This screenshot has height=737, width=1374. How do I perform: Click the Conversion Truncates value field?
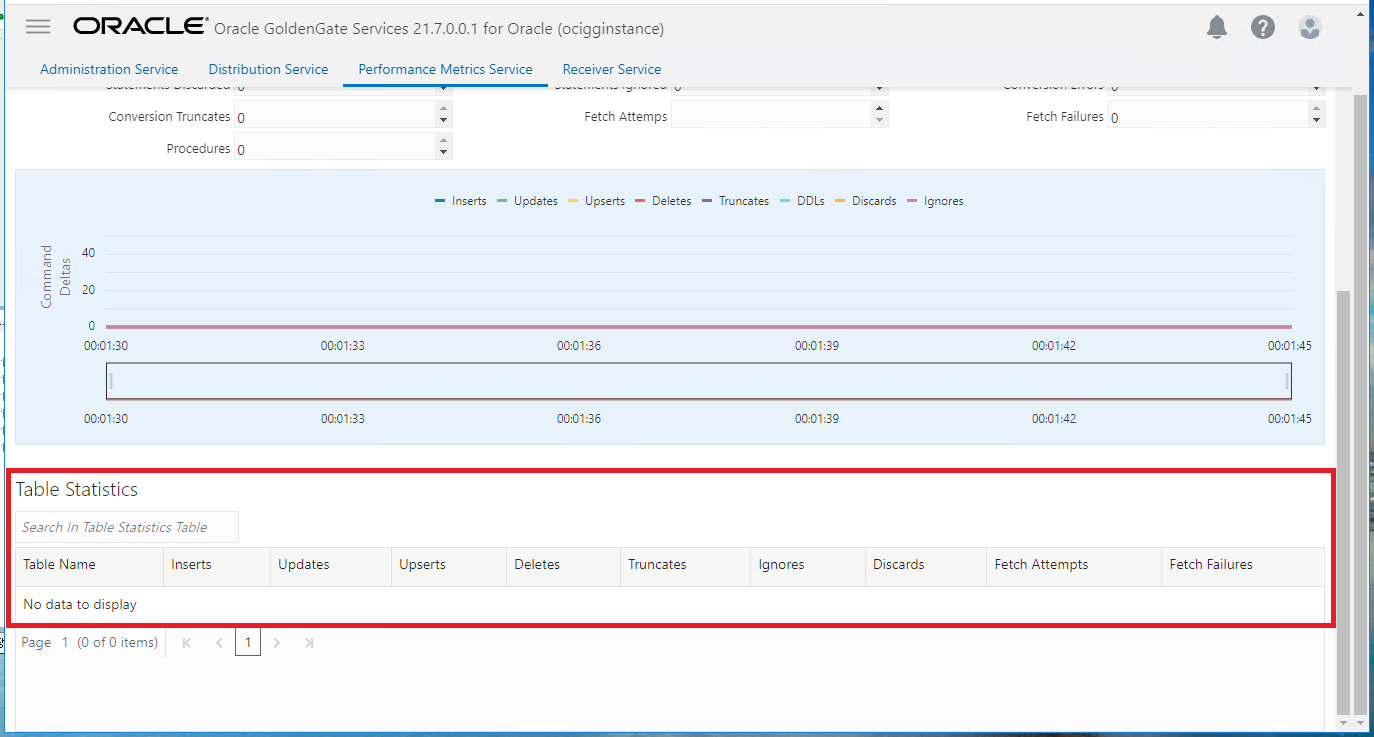point(335,117)
